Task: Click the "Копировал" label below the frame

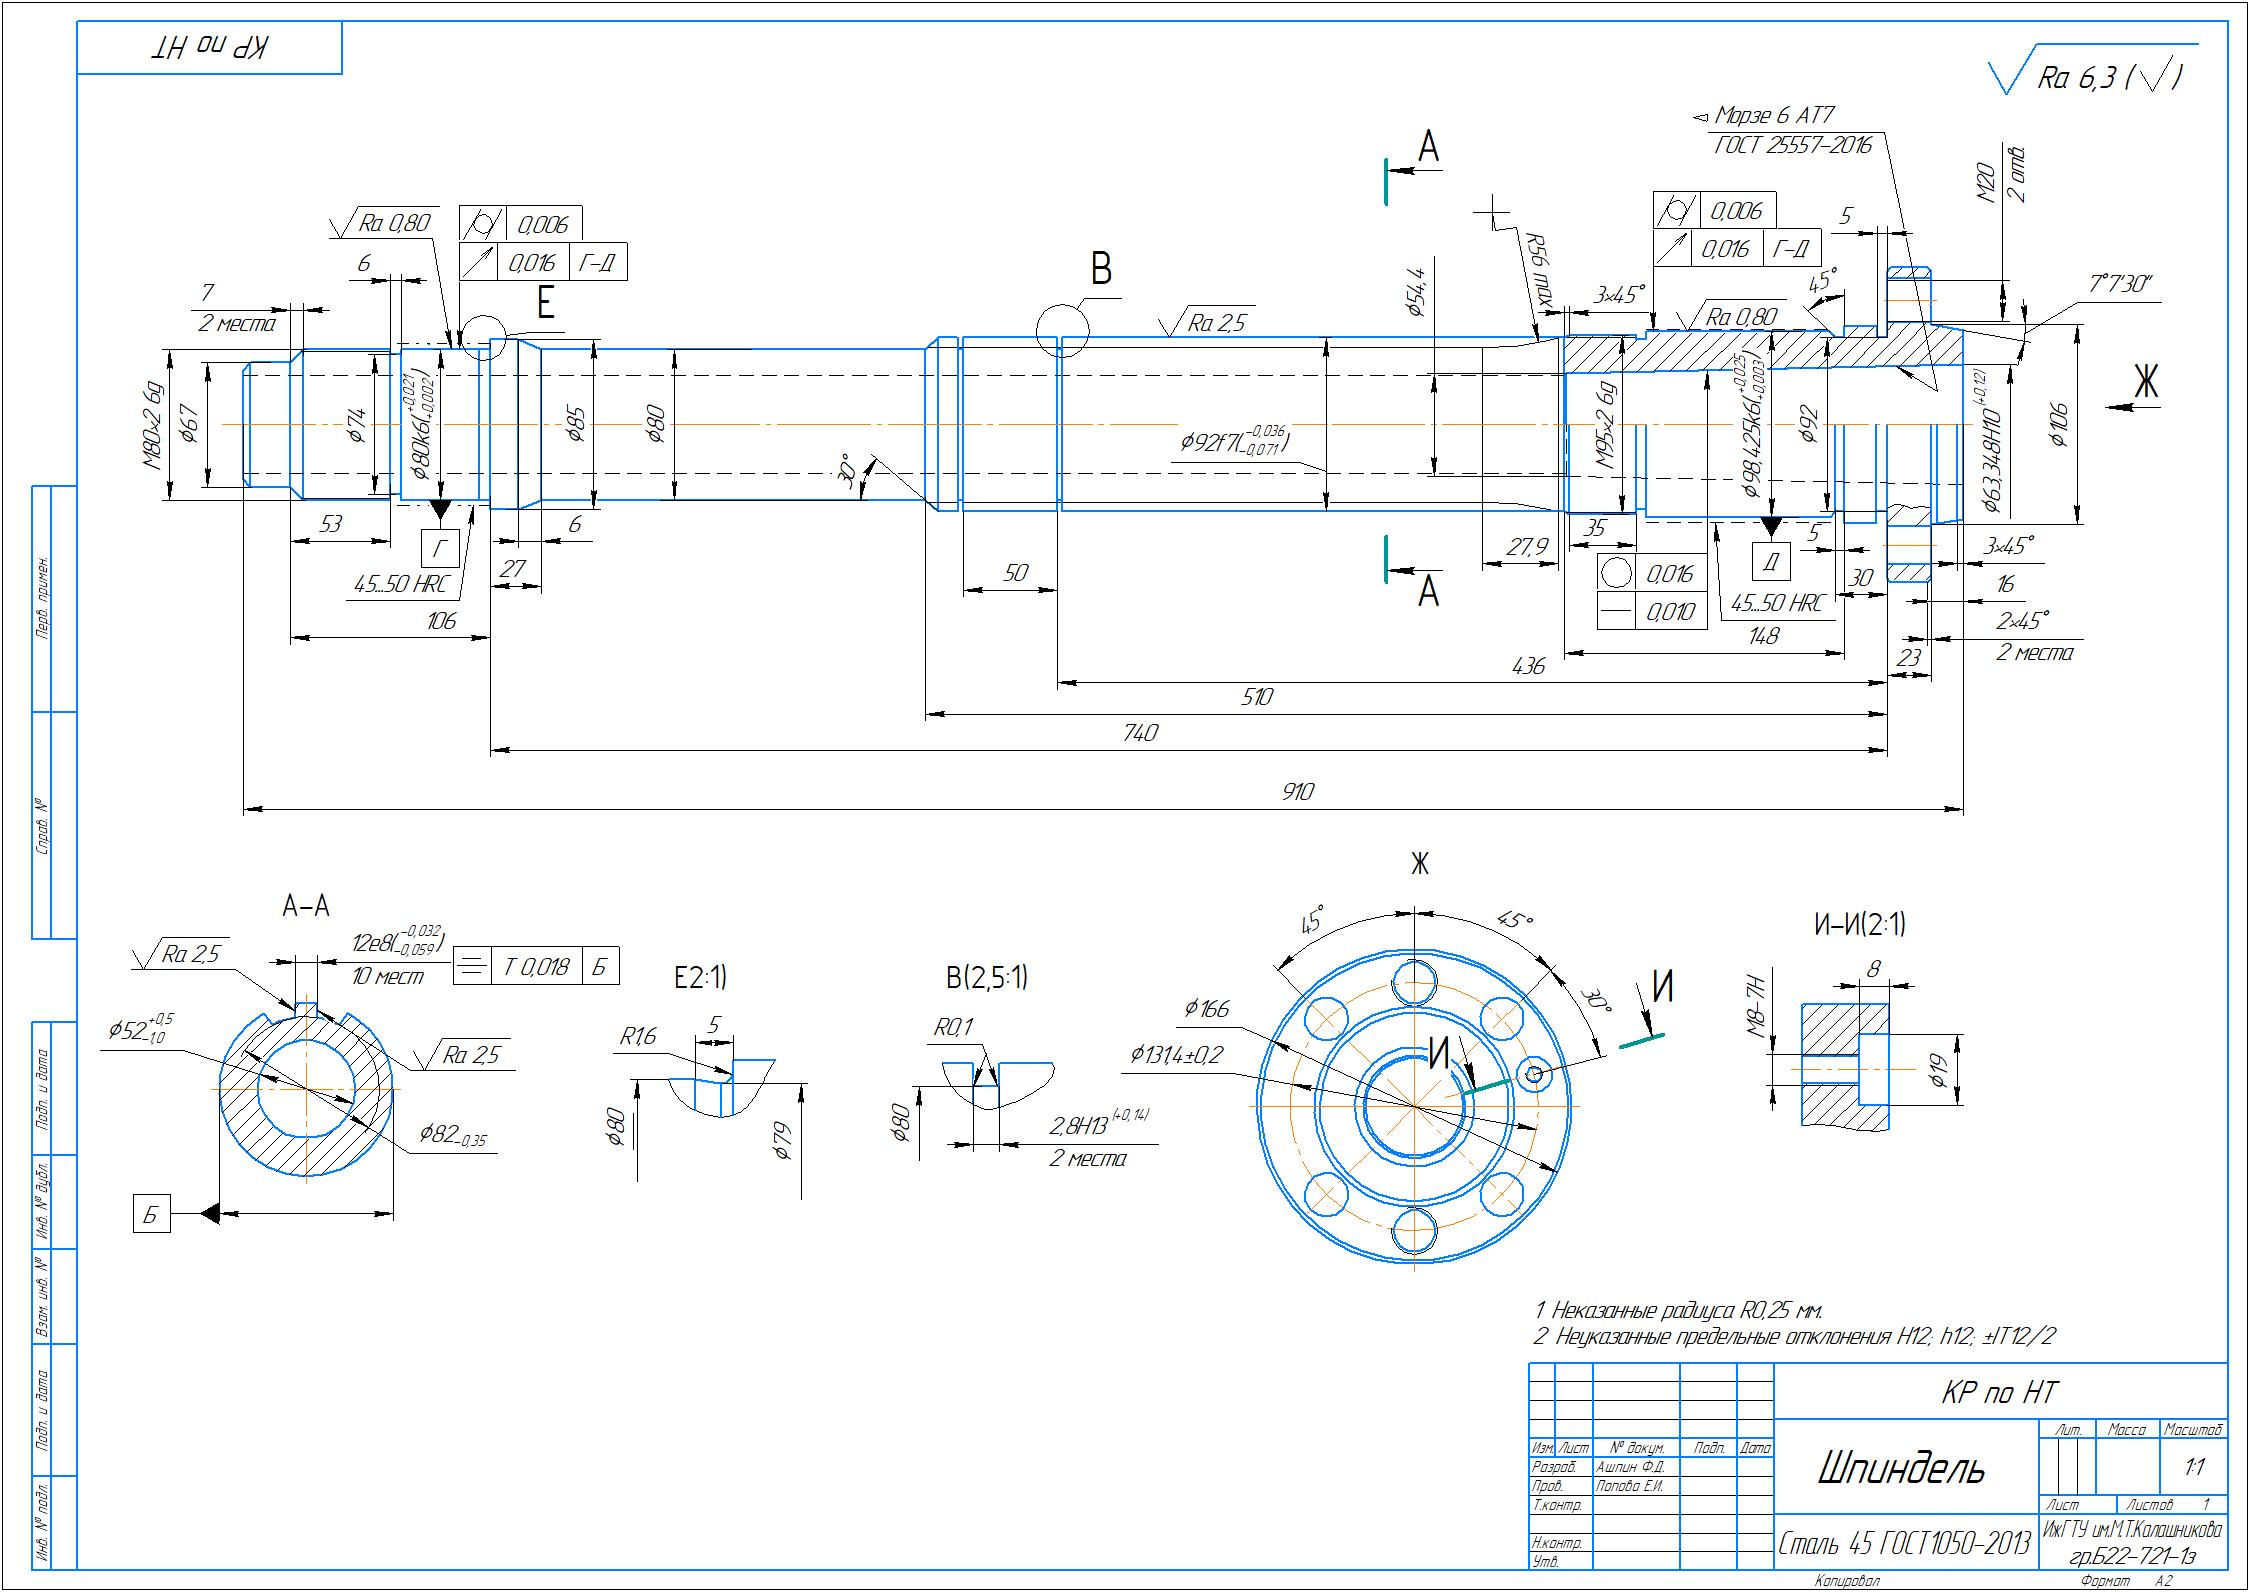Action: [x=1847, y=1581]
